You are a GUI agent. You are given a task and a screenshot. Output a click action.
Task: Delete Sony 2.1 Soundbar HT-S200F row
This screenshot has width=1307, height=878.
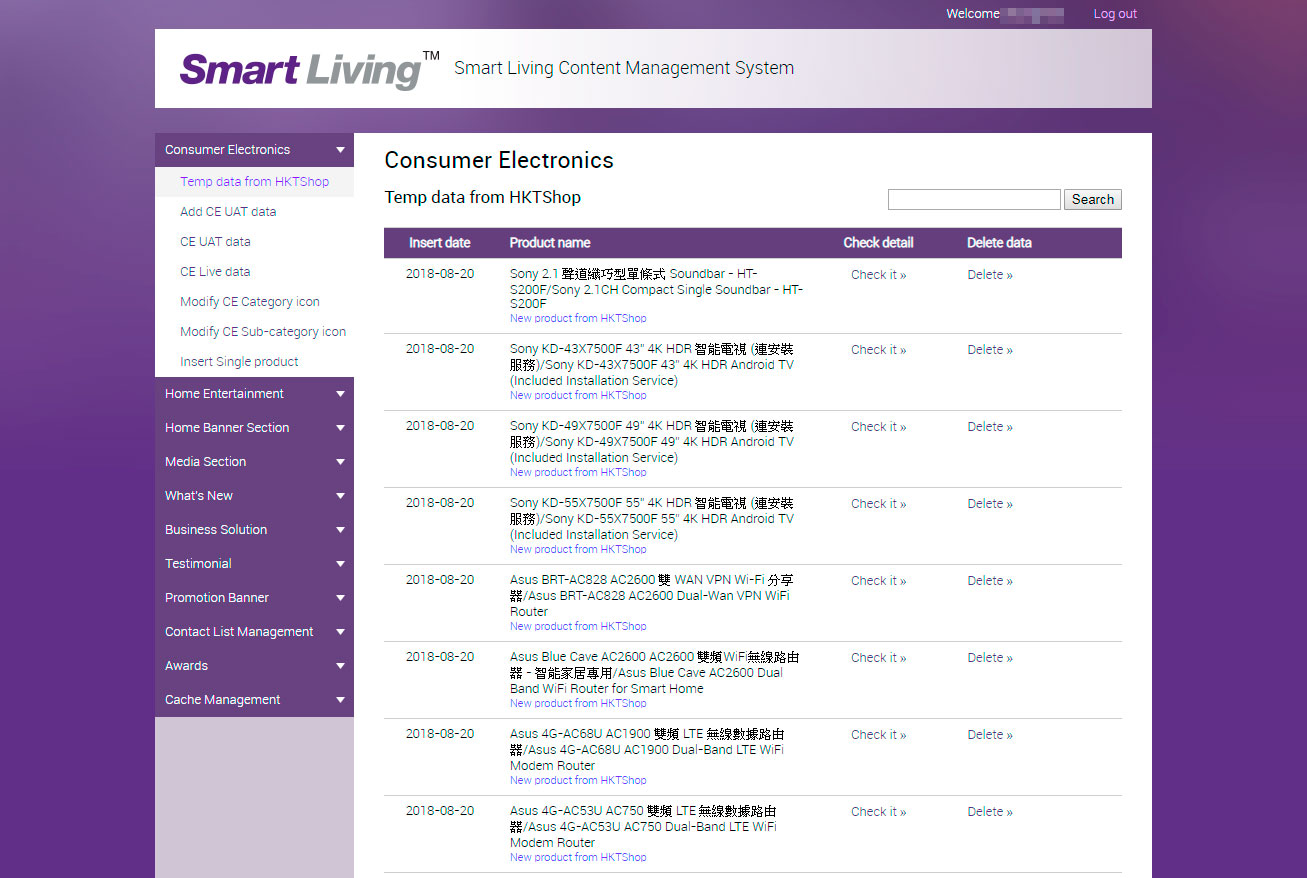coord(990,275)
